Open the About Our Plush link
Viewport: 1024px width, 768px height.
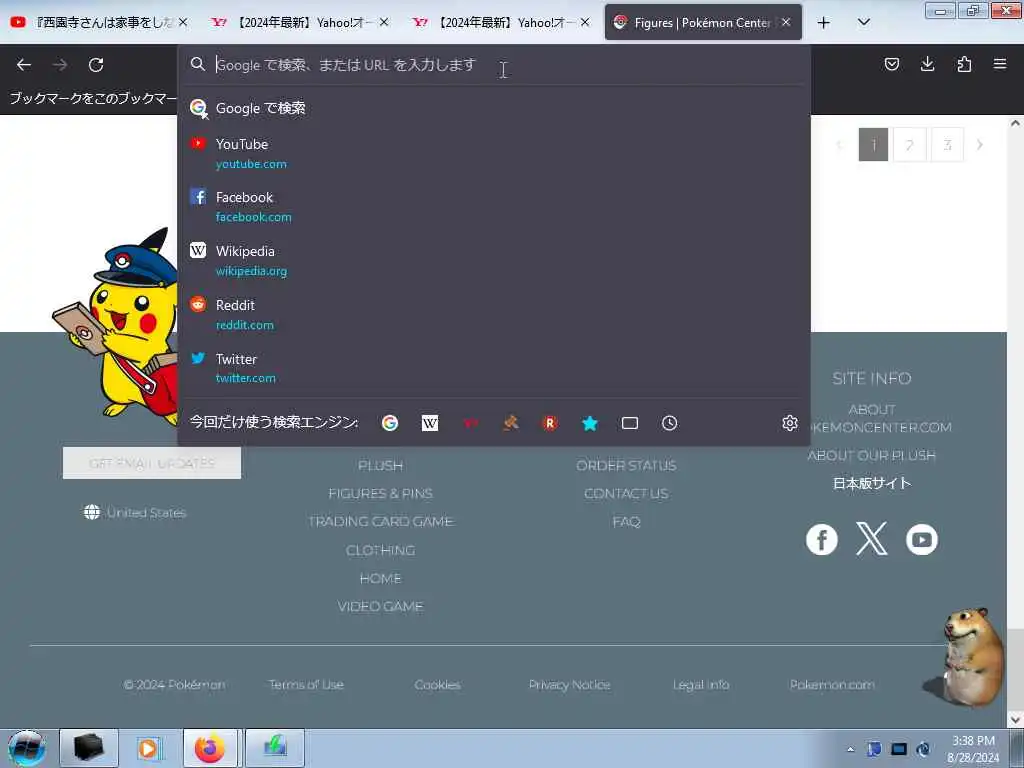871,455
